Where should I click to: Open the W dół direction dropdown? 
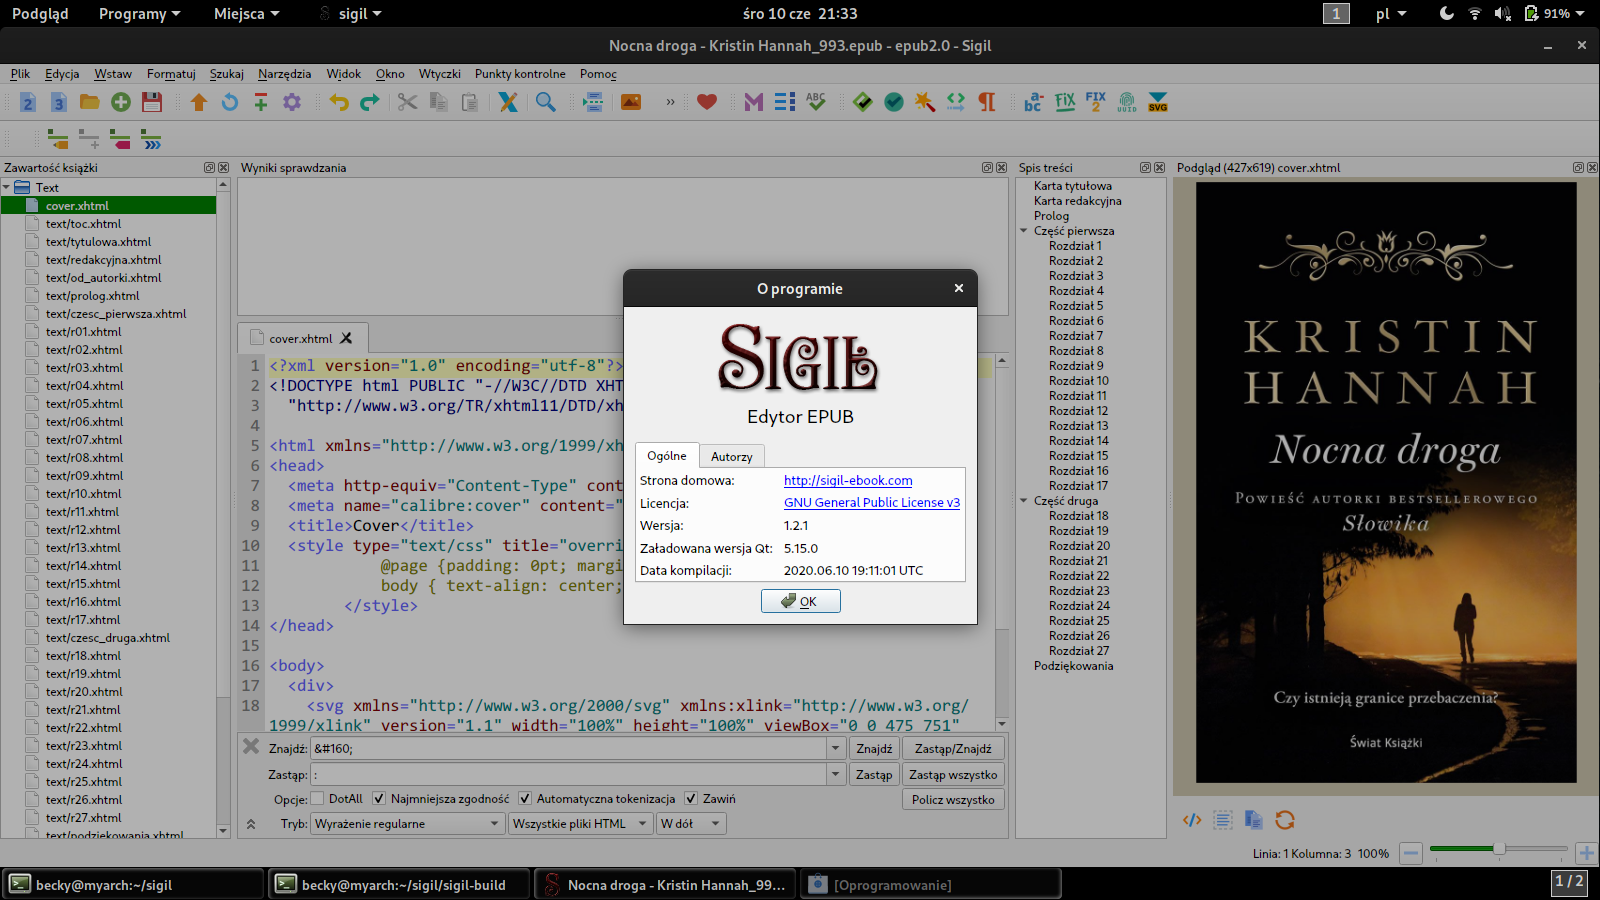coord(691,824)
